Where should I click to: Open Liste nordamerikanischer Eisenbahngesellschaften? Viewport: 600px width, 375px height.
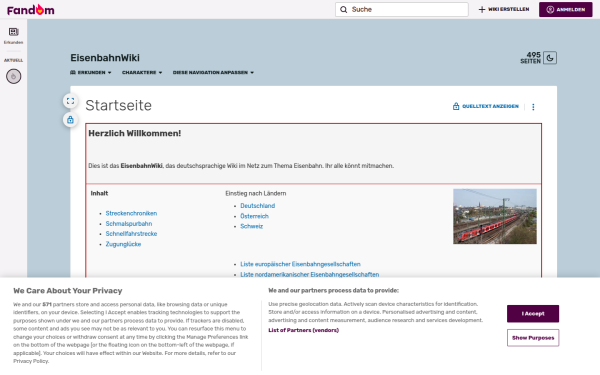click(310, 274)
